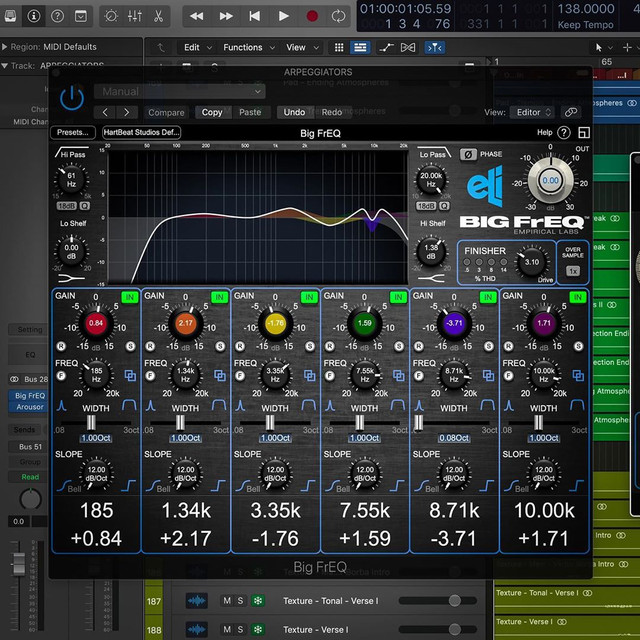Open the Quick Help icon
Viewport: 640px width, 640px height.
(x=57, y=16)
